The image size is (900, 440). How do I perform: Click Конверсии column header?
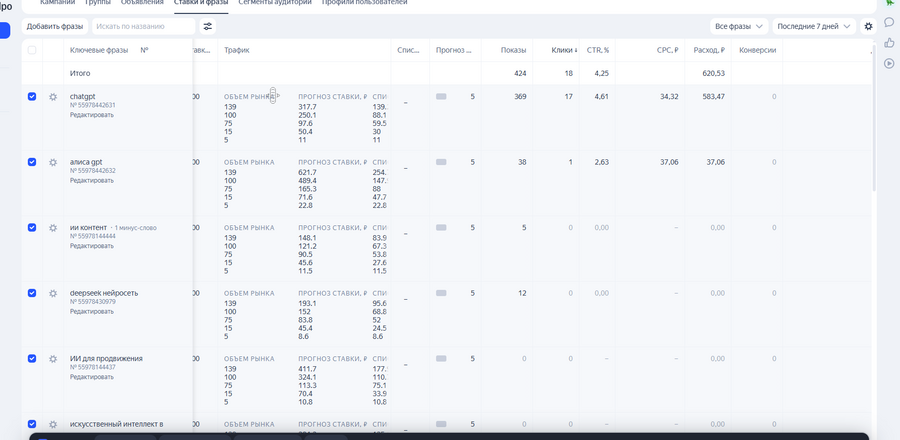pyautogui.click(x=758, y=50)
